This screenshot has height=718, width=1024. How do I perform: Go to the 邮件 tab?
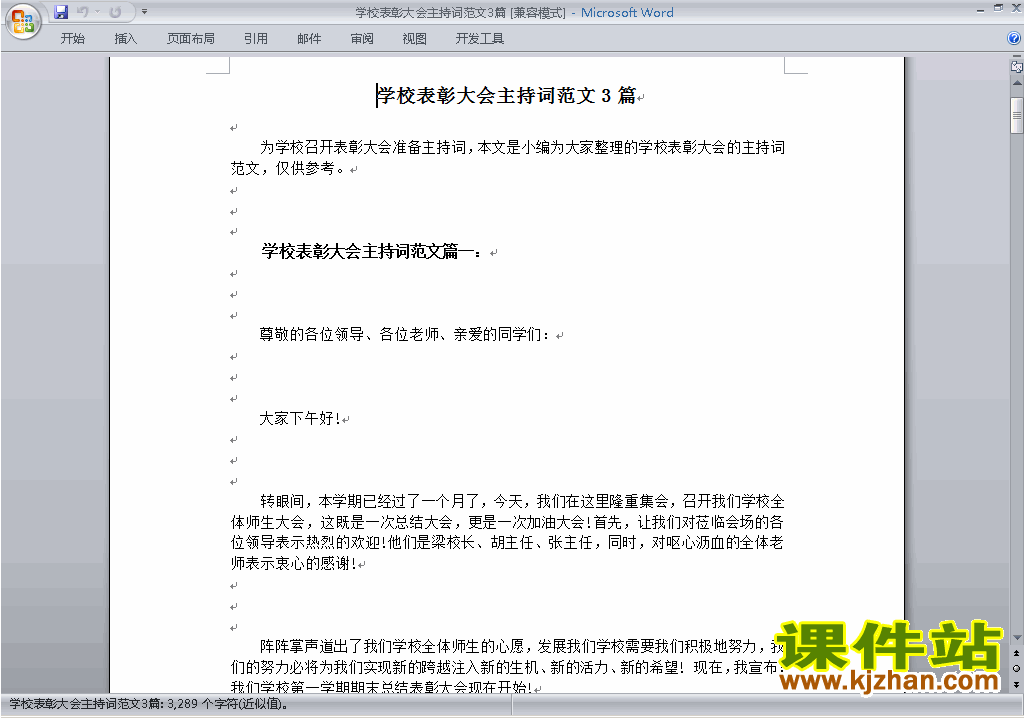[x=309, y=39]
